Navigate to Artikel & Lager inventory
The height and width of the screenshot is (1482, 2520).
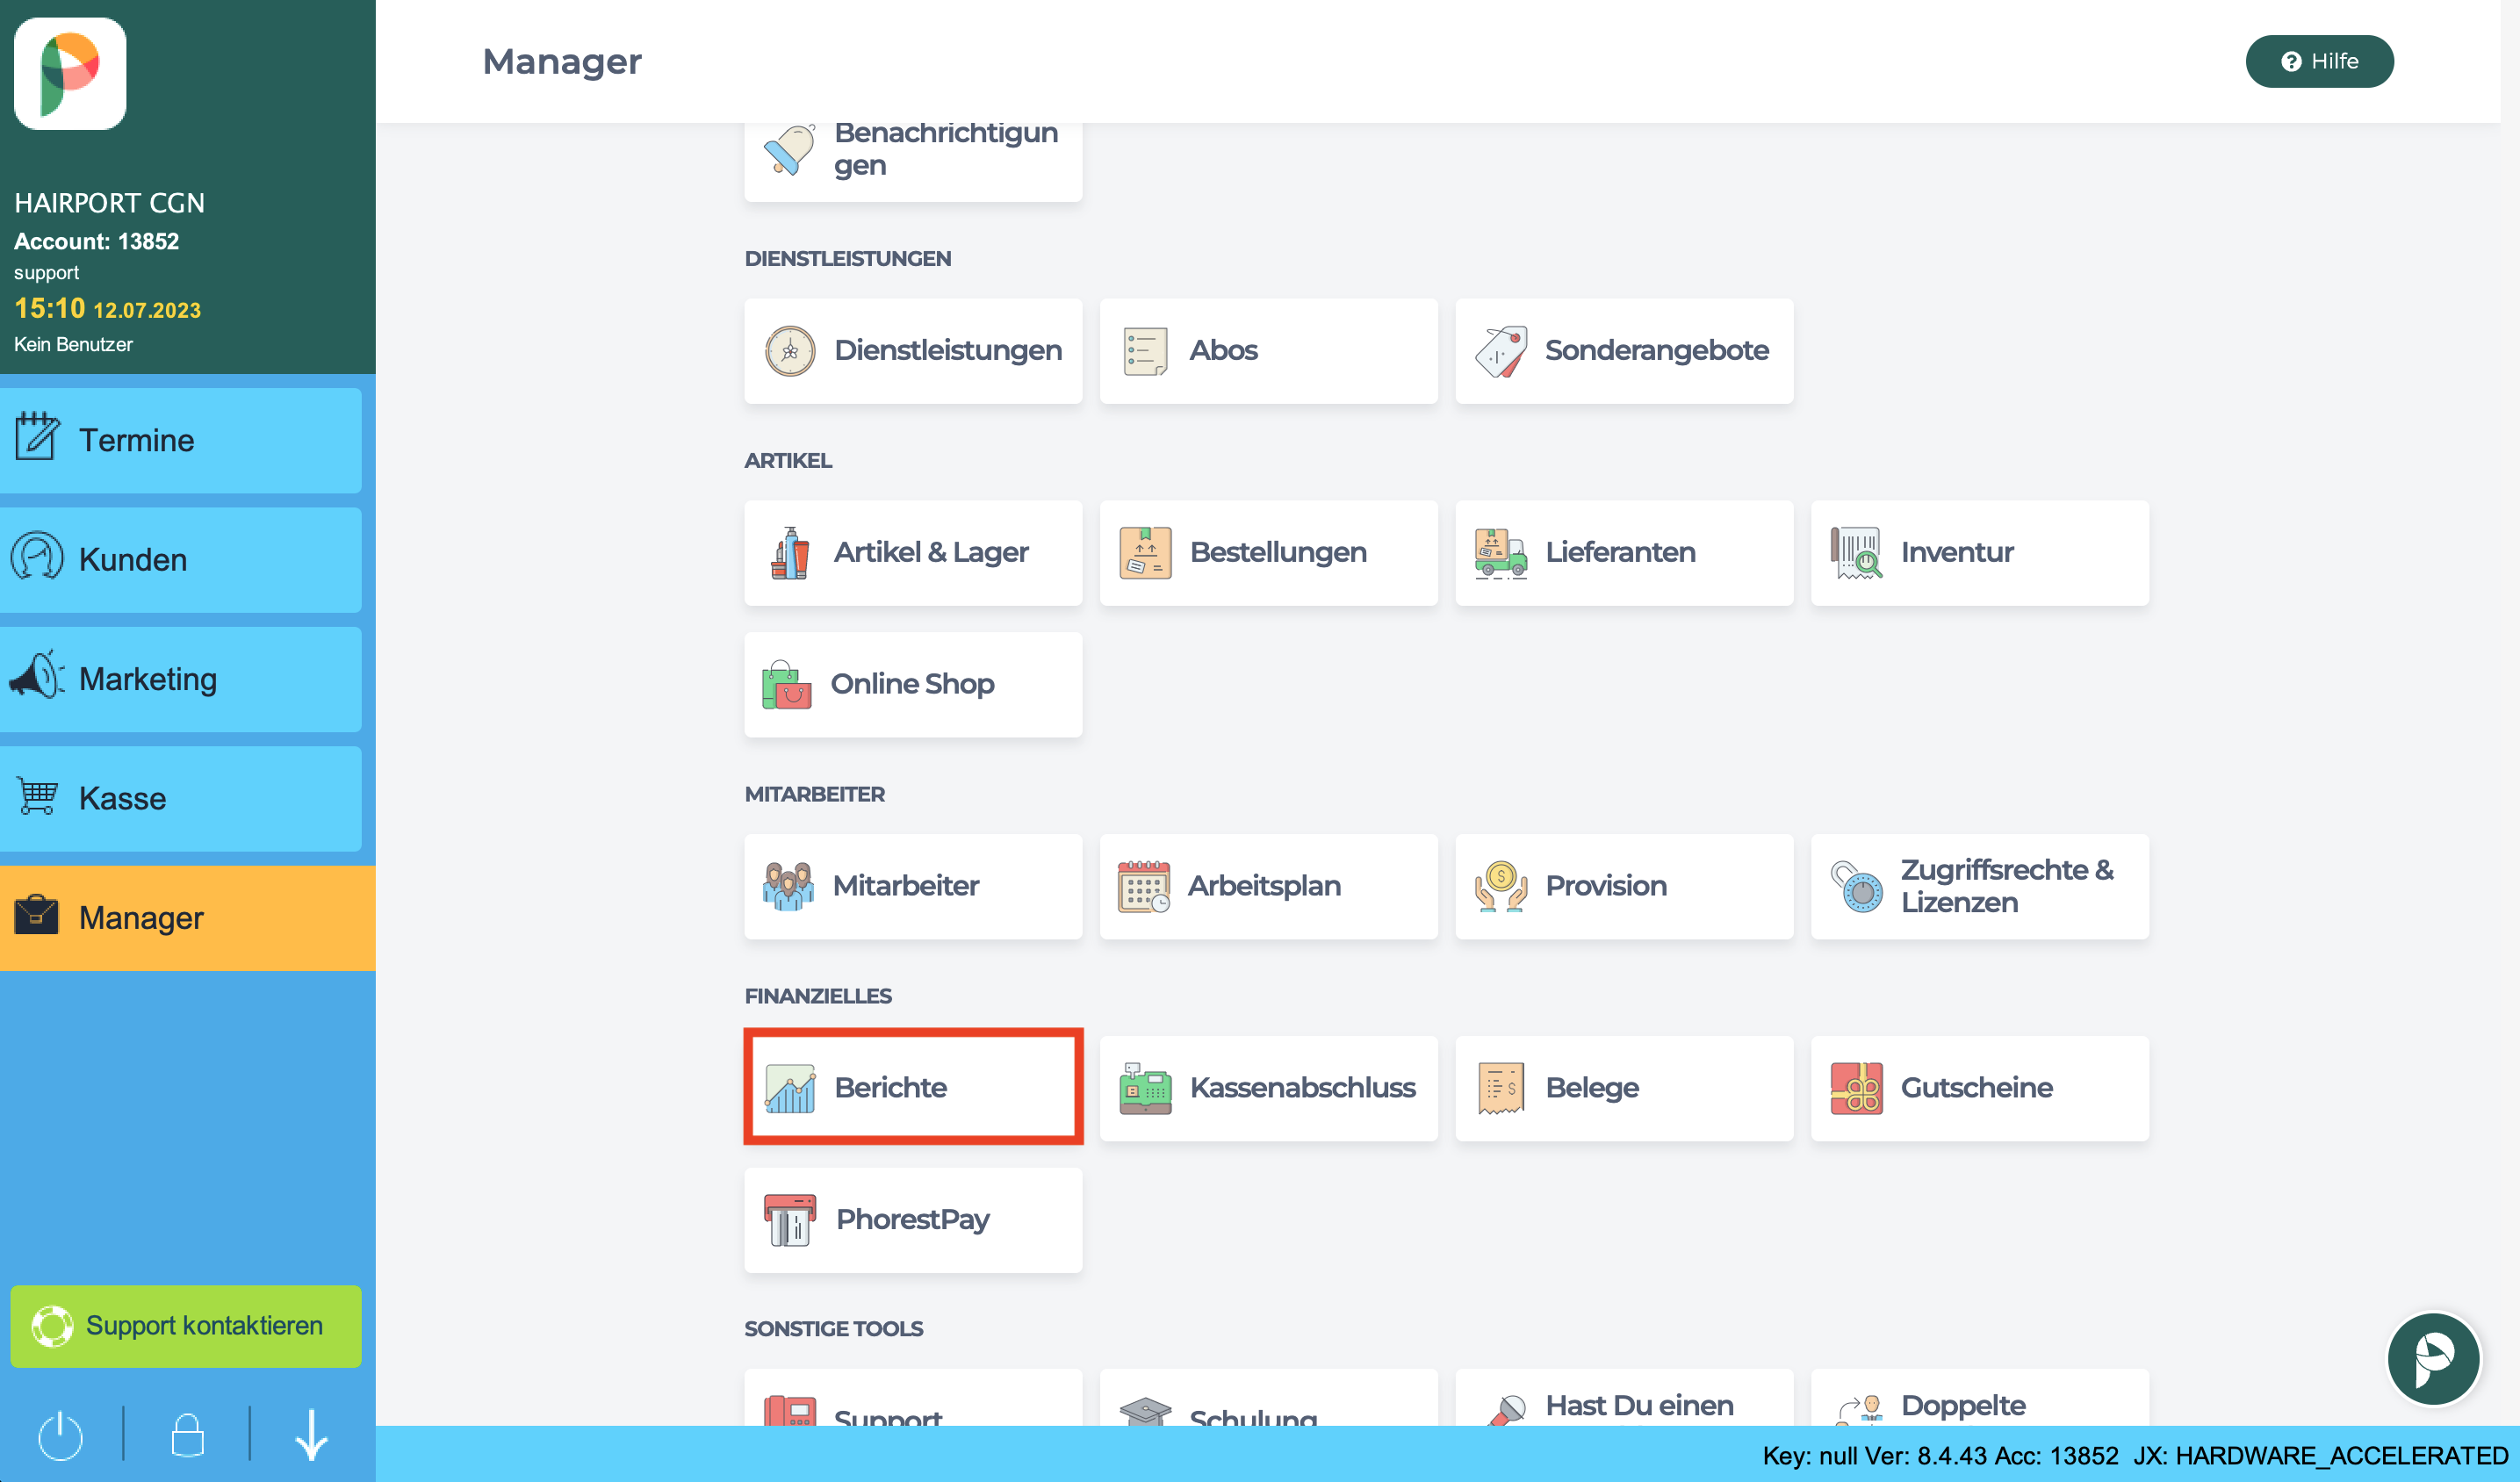tap(910, 552)
